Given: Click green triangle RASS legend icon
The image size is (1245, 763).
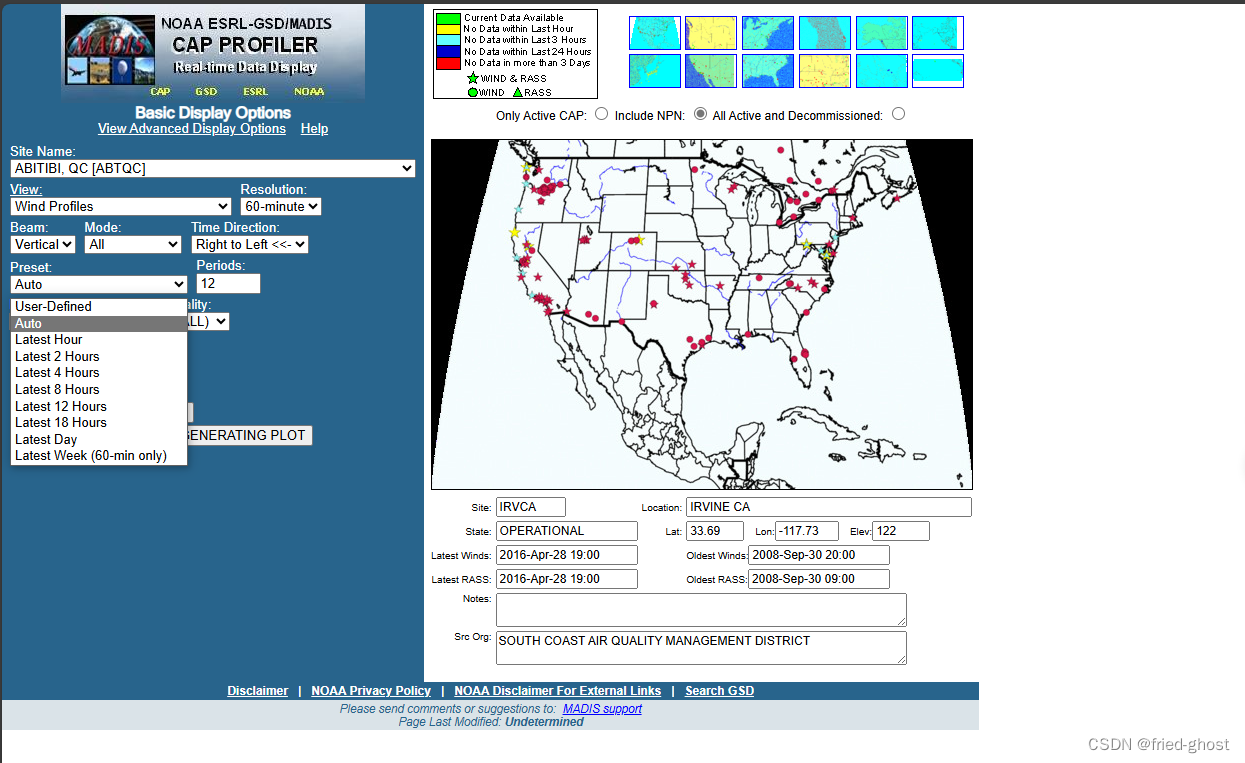Looking at the screenshot, I should click(517, 92).
